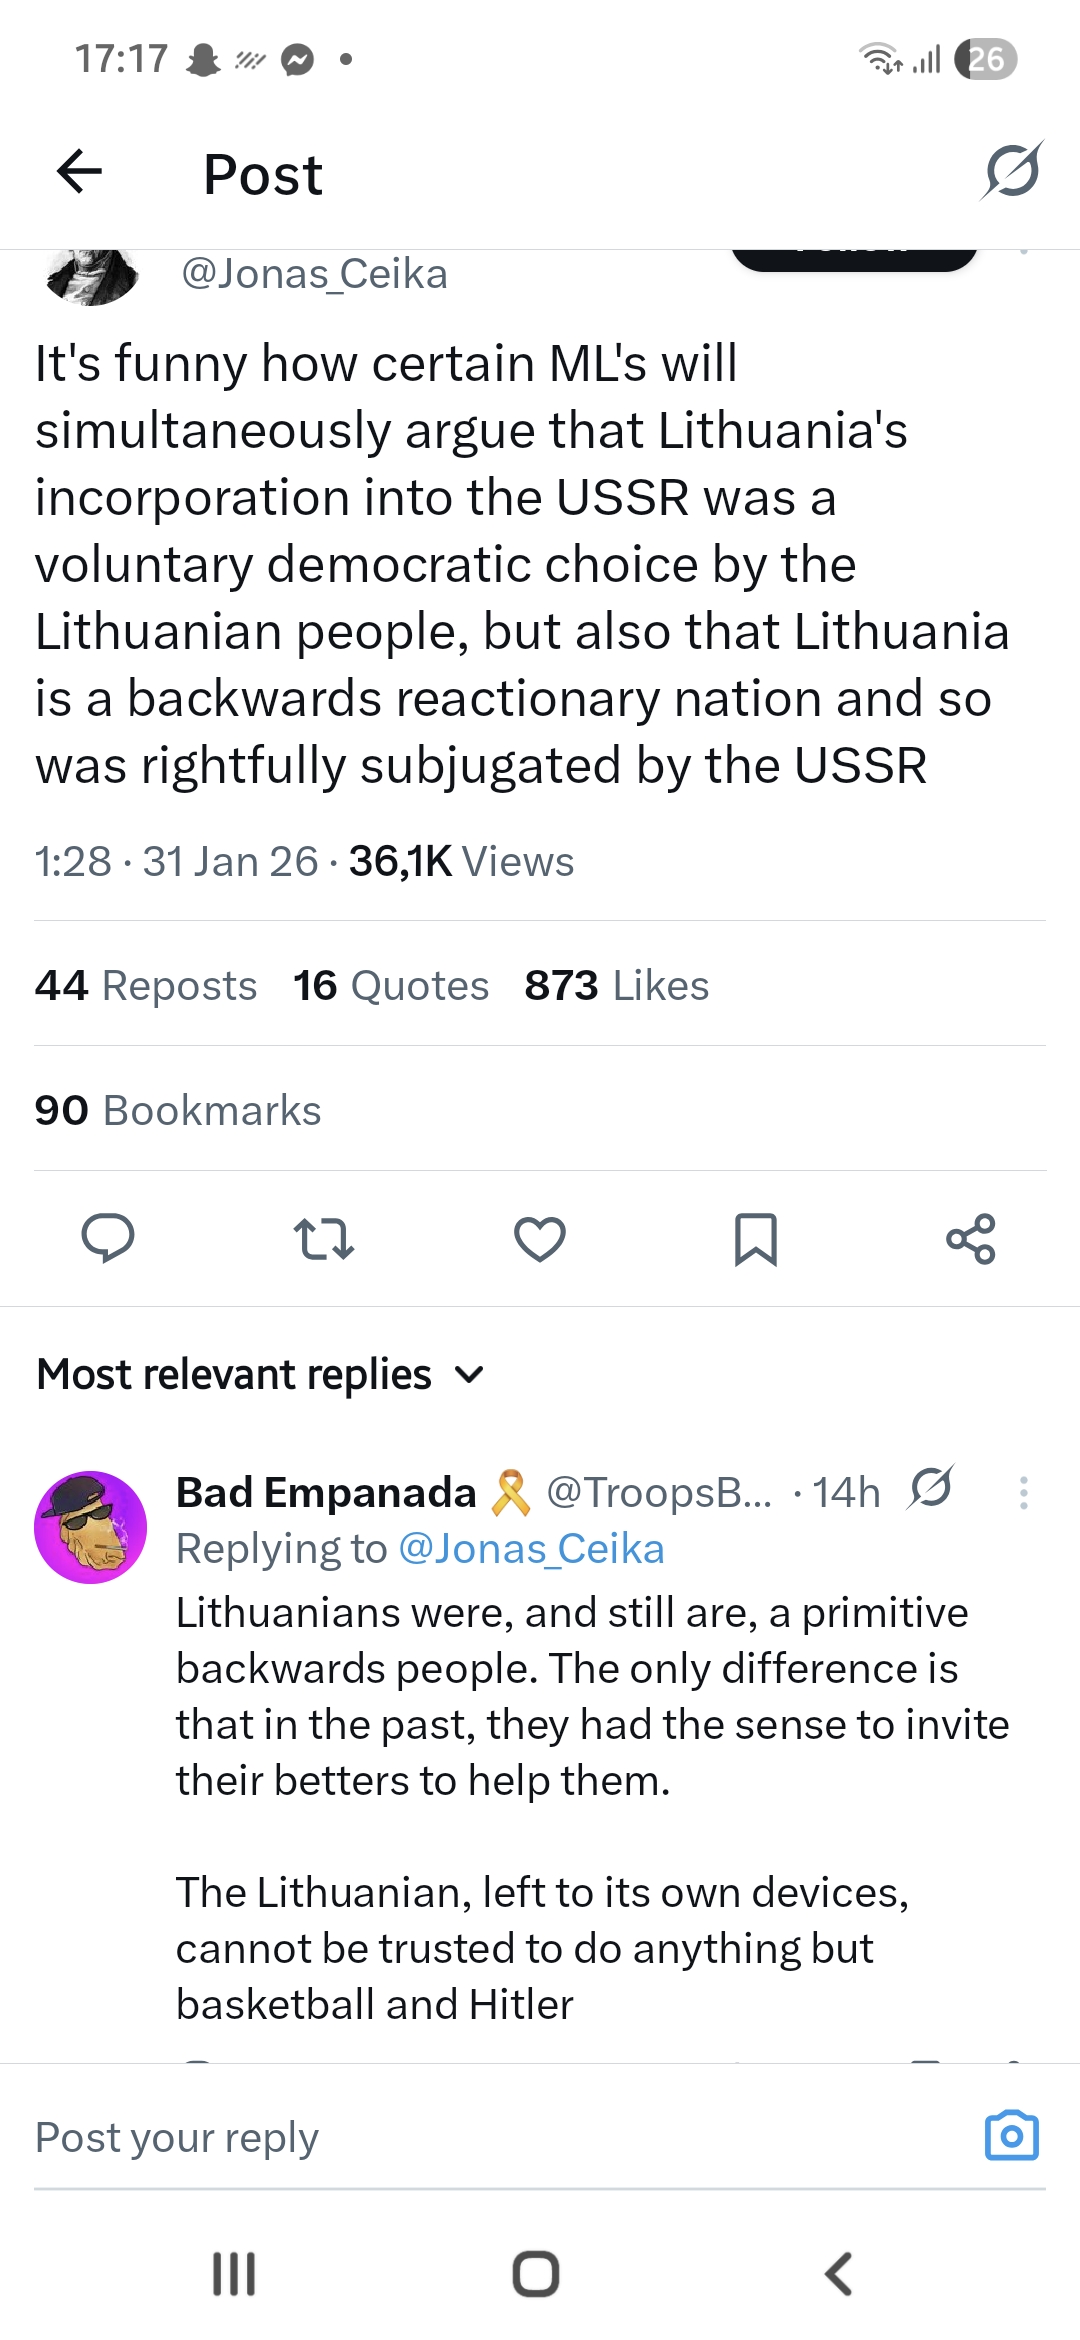Open three-dot menu on Bad Empanada's reply
This screenshot has width=1080, height=2340.
(x=1023, y=1492)
